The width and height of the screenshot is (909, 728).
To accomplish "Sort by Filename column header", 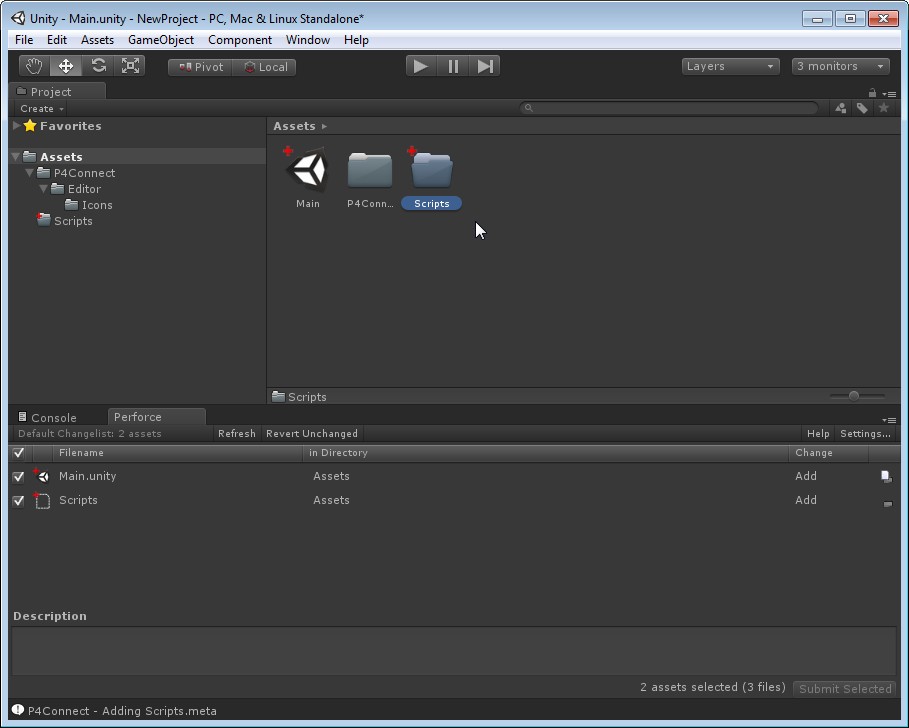I will click(x=177, y=453).
